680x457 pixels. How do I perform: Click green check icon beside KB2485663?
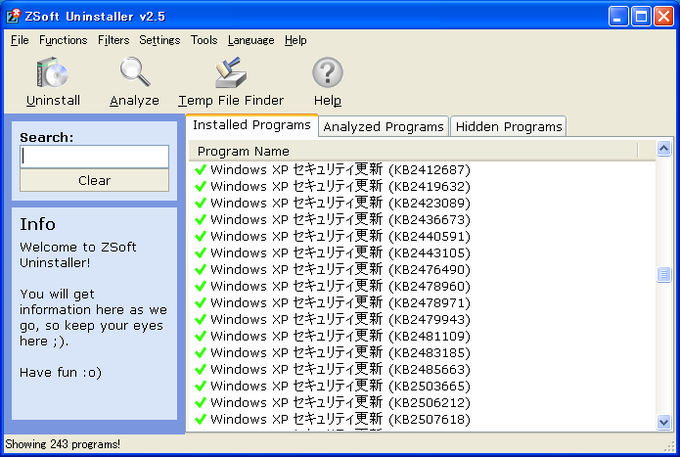(200, 369)
